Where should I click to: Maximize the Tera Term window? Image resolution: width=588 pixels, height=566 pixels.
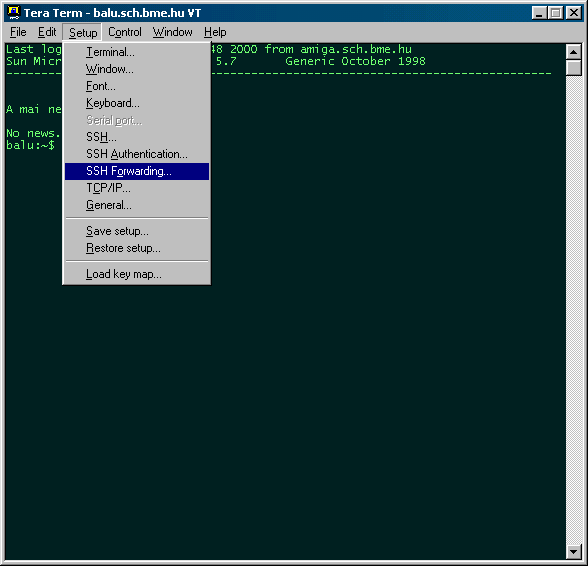point(555,13)
